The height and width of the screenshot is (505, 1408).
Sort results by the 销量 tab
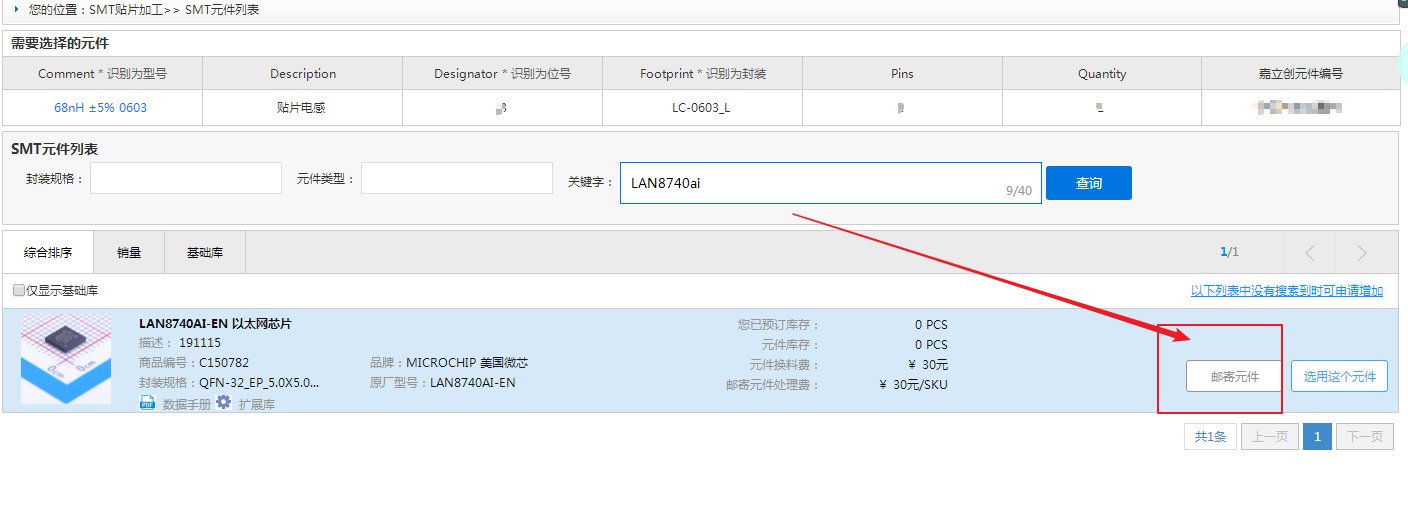click(129, 253)
